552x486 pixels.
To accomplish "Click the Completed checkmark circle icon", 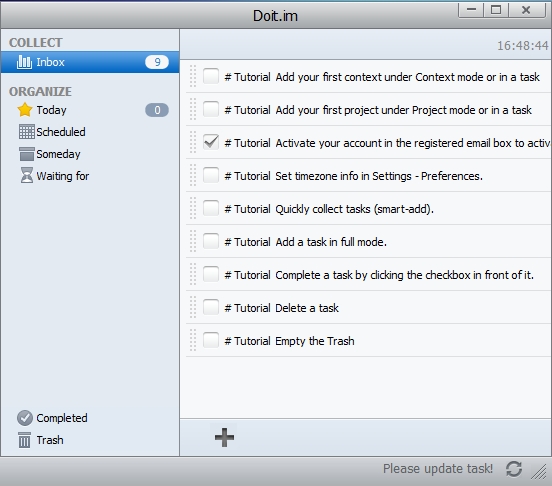I will [25, 418].
